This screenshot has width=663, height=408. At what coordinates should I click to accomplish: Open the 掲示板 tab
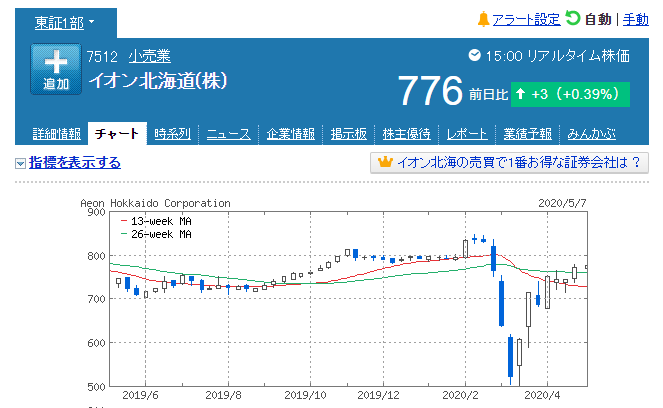click(349, 134)
